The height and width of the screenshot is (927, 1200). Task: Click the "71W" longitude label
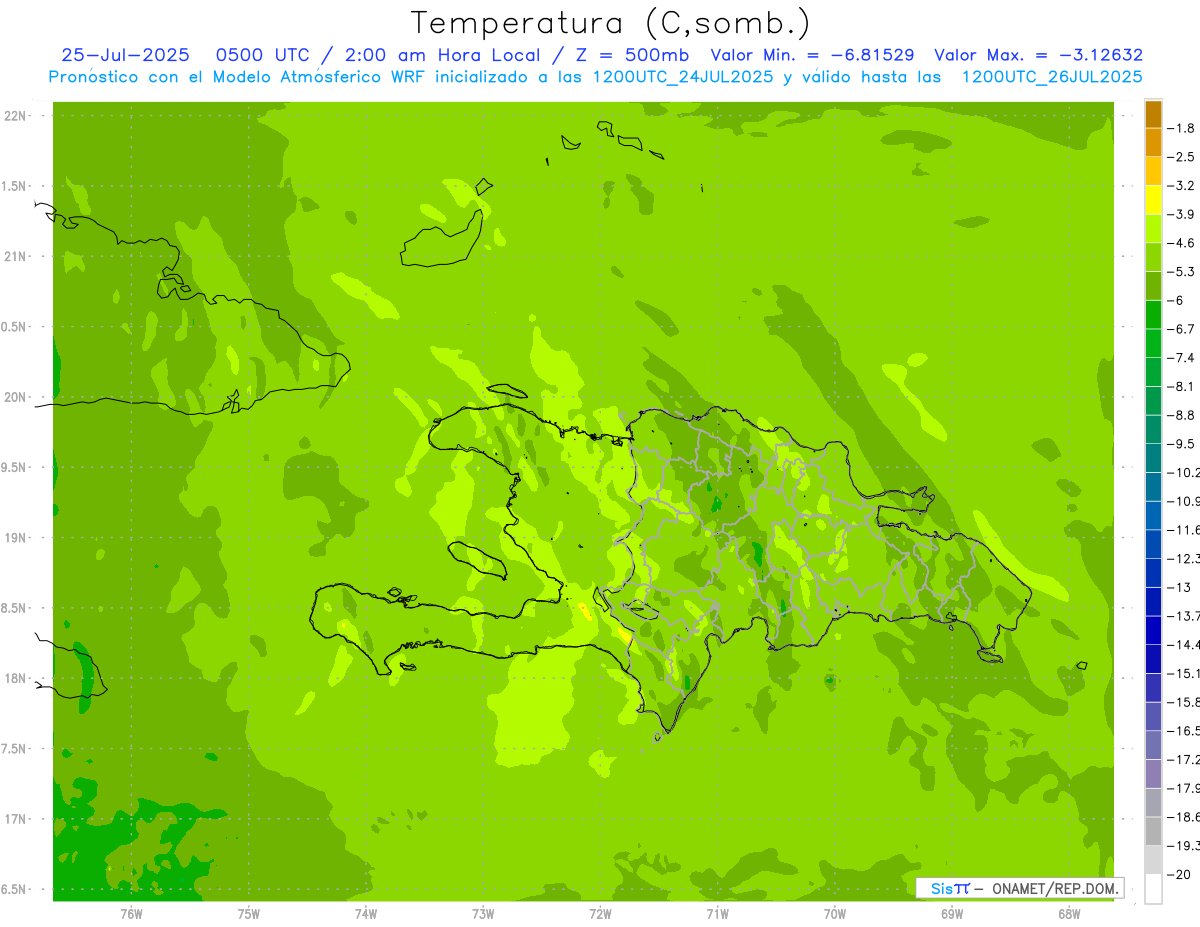[717, 913]
